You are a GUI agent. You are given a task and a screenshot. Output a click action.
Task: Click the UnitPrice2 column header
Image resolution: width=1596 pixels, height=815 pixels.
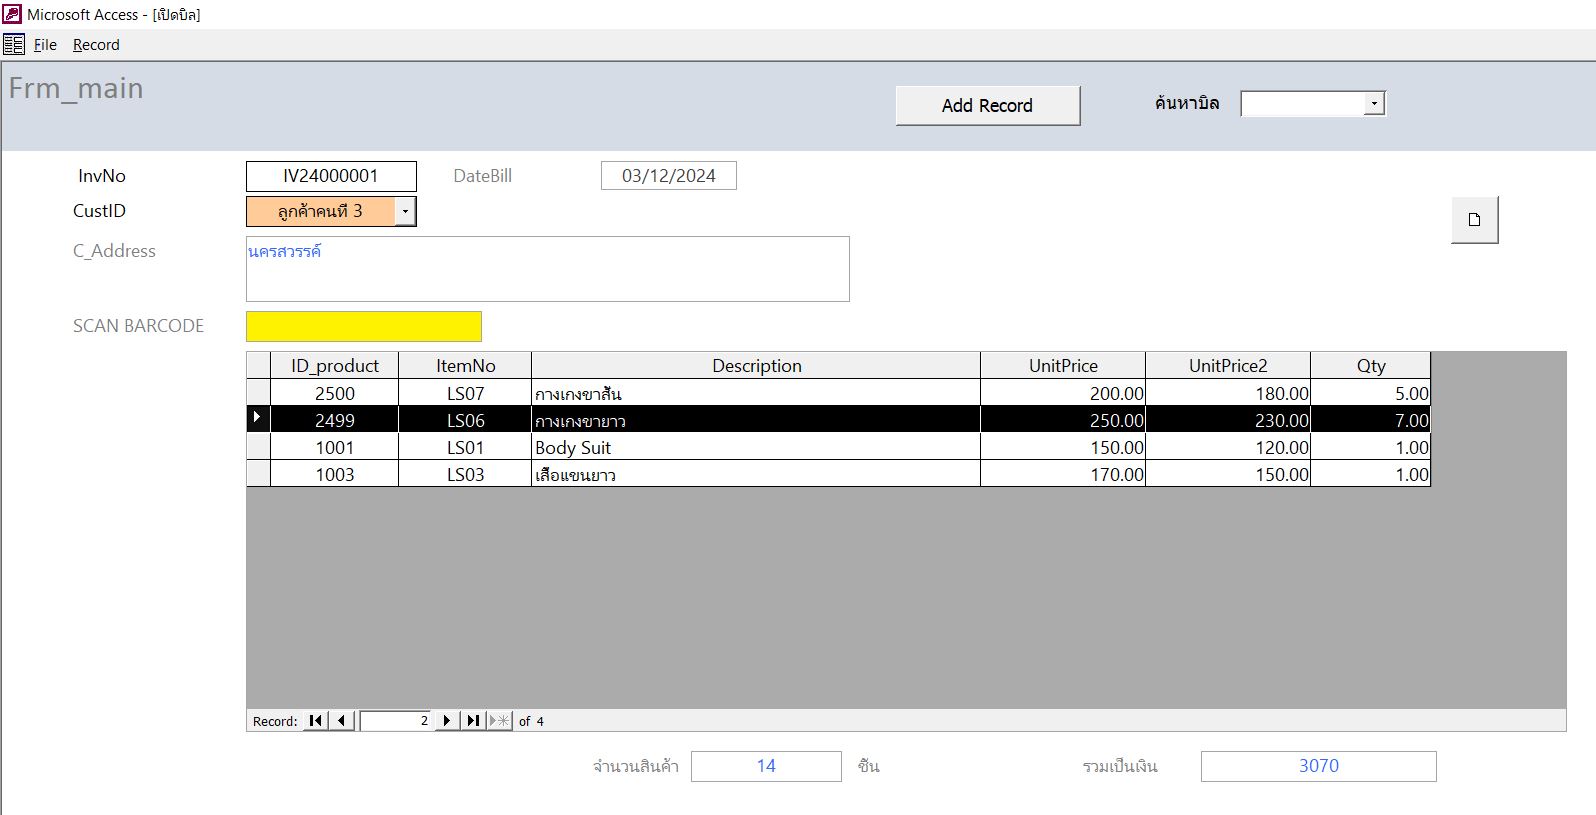pyautogui.click(x=1228, y=365)
